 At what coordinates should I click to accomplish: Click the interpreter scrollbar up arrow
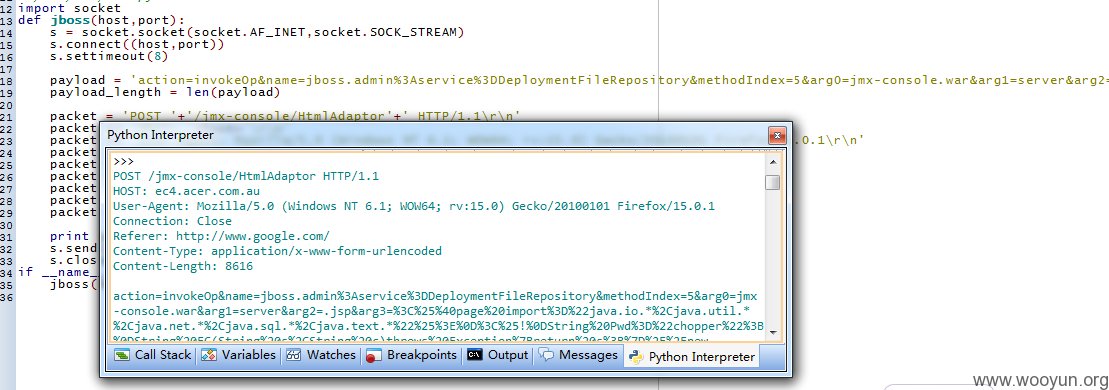pos(772,162)
